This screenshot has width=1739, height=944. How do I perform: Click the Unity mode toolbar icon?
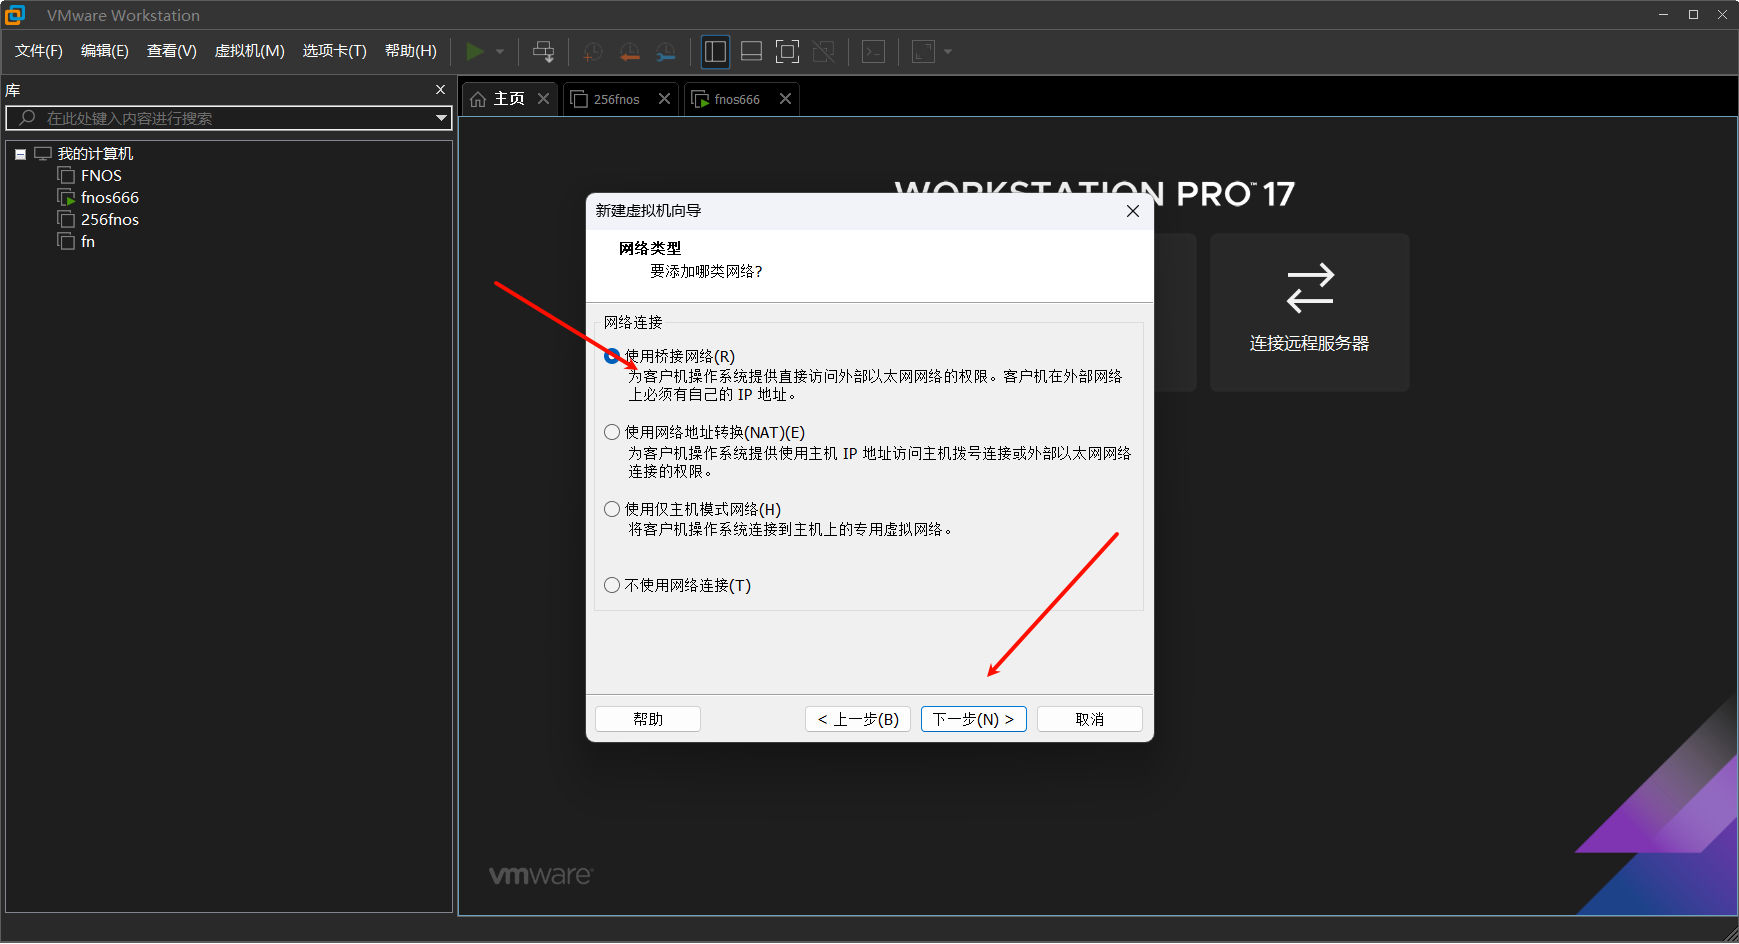coord(824,51)
